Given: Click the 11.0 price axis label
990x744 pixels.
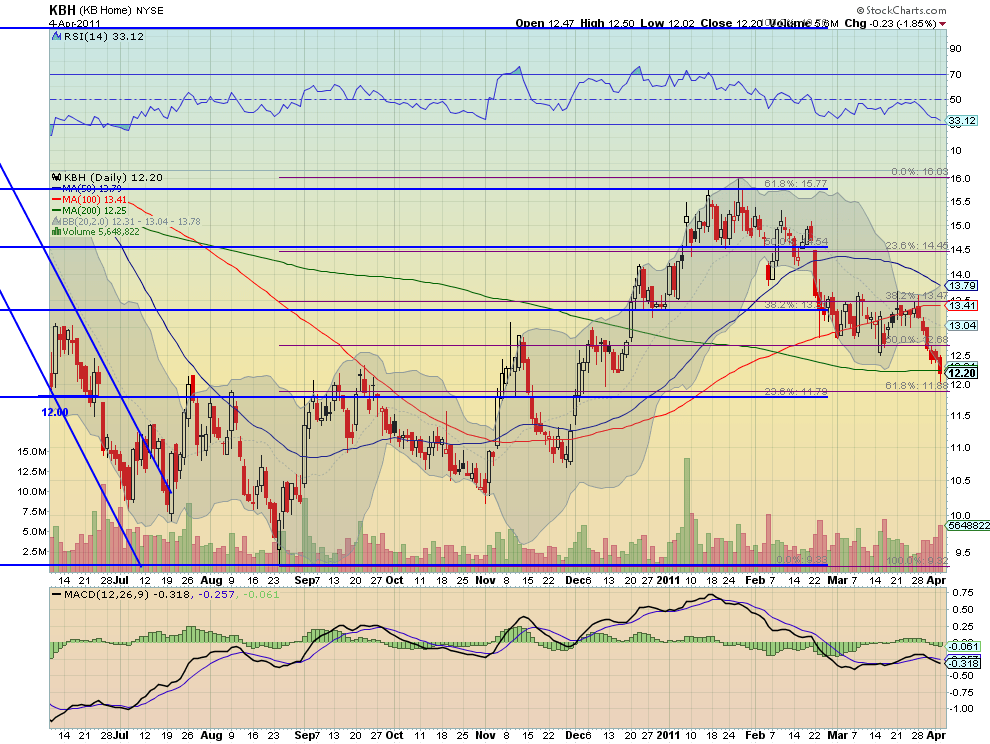Looking at the screenshot, I should (x=960, y=448).
